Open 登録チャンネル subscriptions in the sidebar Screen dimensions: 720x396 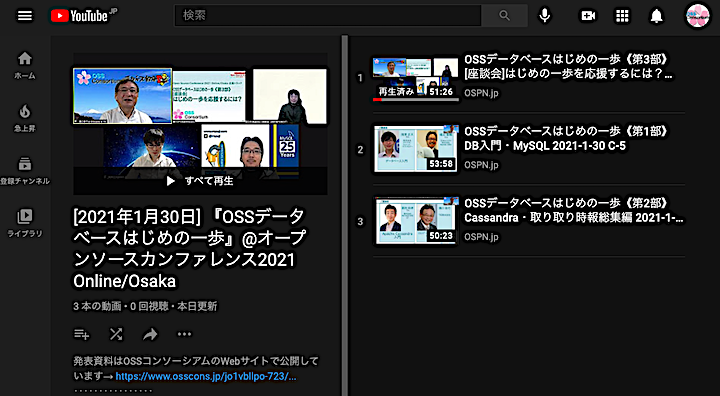[25, 171]
